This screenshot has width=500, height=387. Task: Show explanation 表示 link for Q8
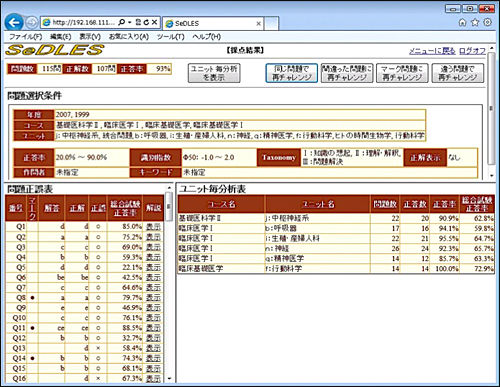[153, 298]
